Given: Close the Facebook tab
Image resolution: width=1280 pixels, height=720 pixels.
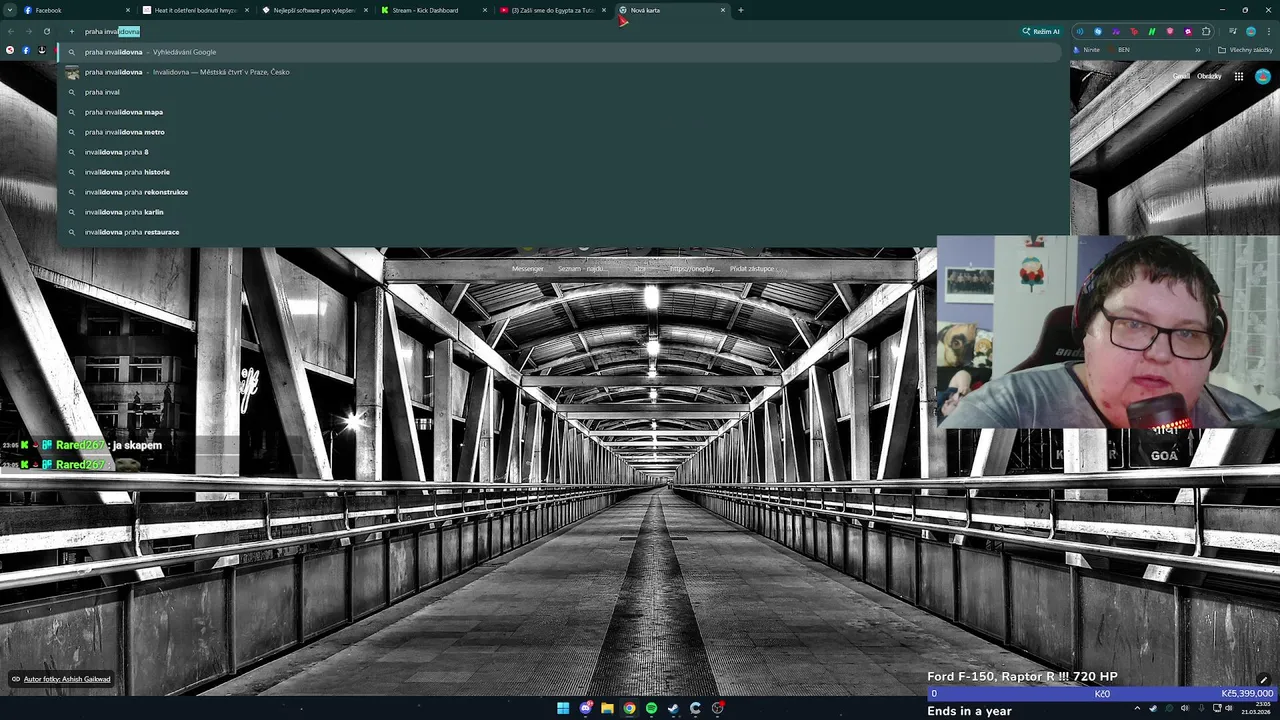Looking at the screenshot, I should click(127, 10).
